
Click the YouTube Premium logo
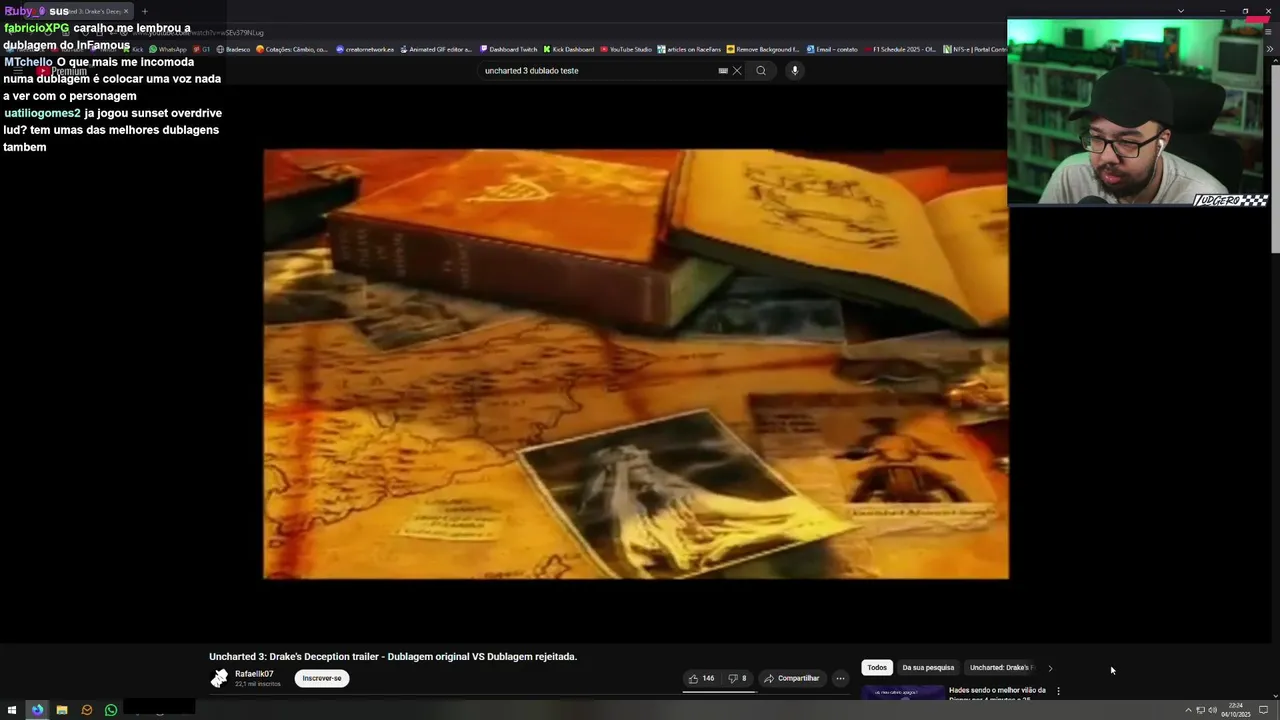[x=62, y=71]
